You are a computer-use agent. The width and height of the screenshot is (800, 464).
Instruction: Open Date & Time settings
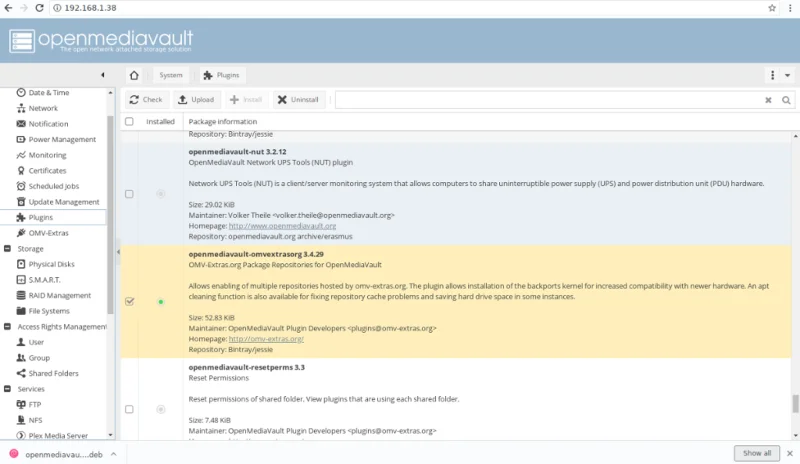coord(48,92)
